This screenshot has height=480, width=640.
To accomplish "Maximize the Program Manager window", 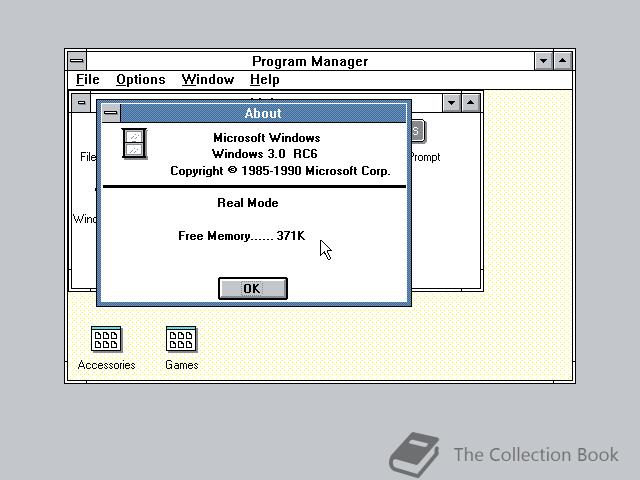I will 562,61.
